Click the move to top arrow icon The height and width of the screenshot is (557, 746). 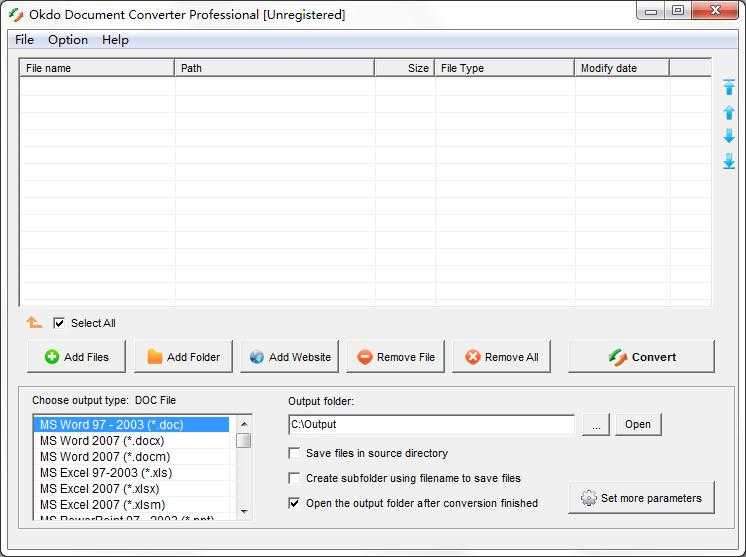coord(729,88)
